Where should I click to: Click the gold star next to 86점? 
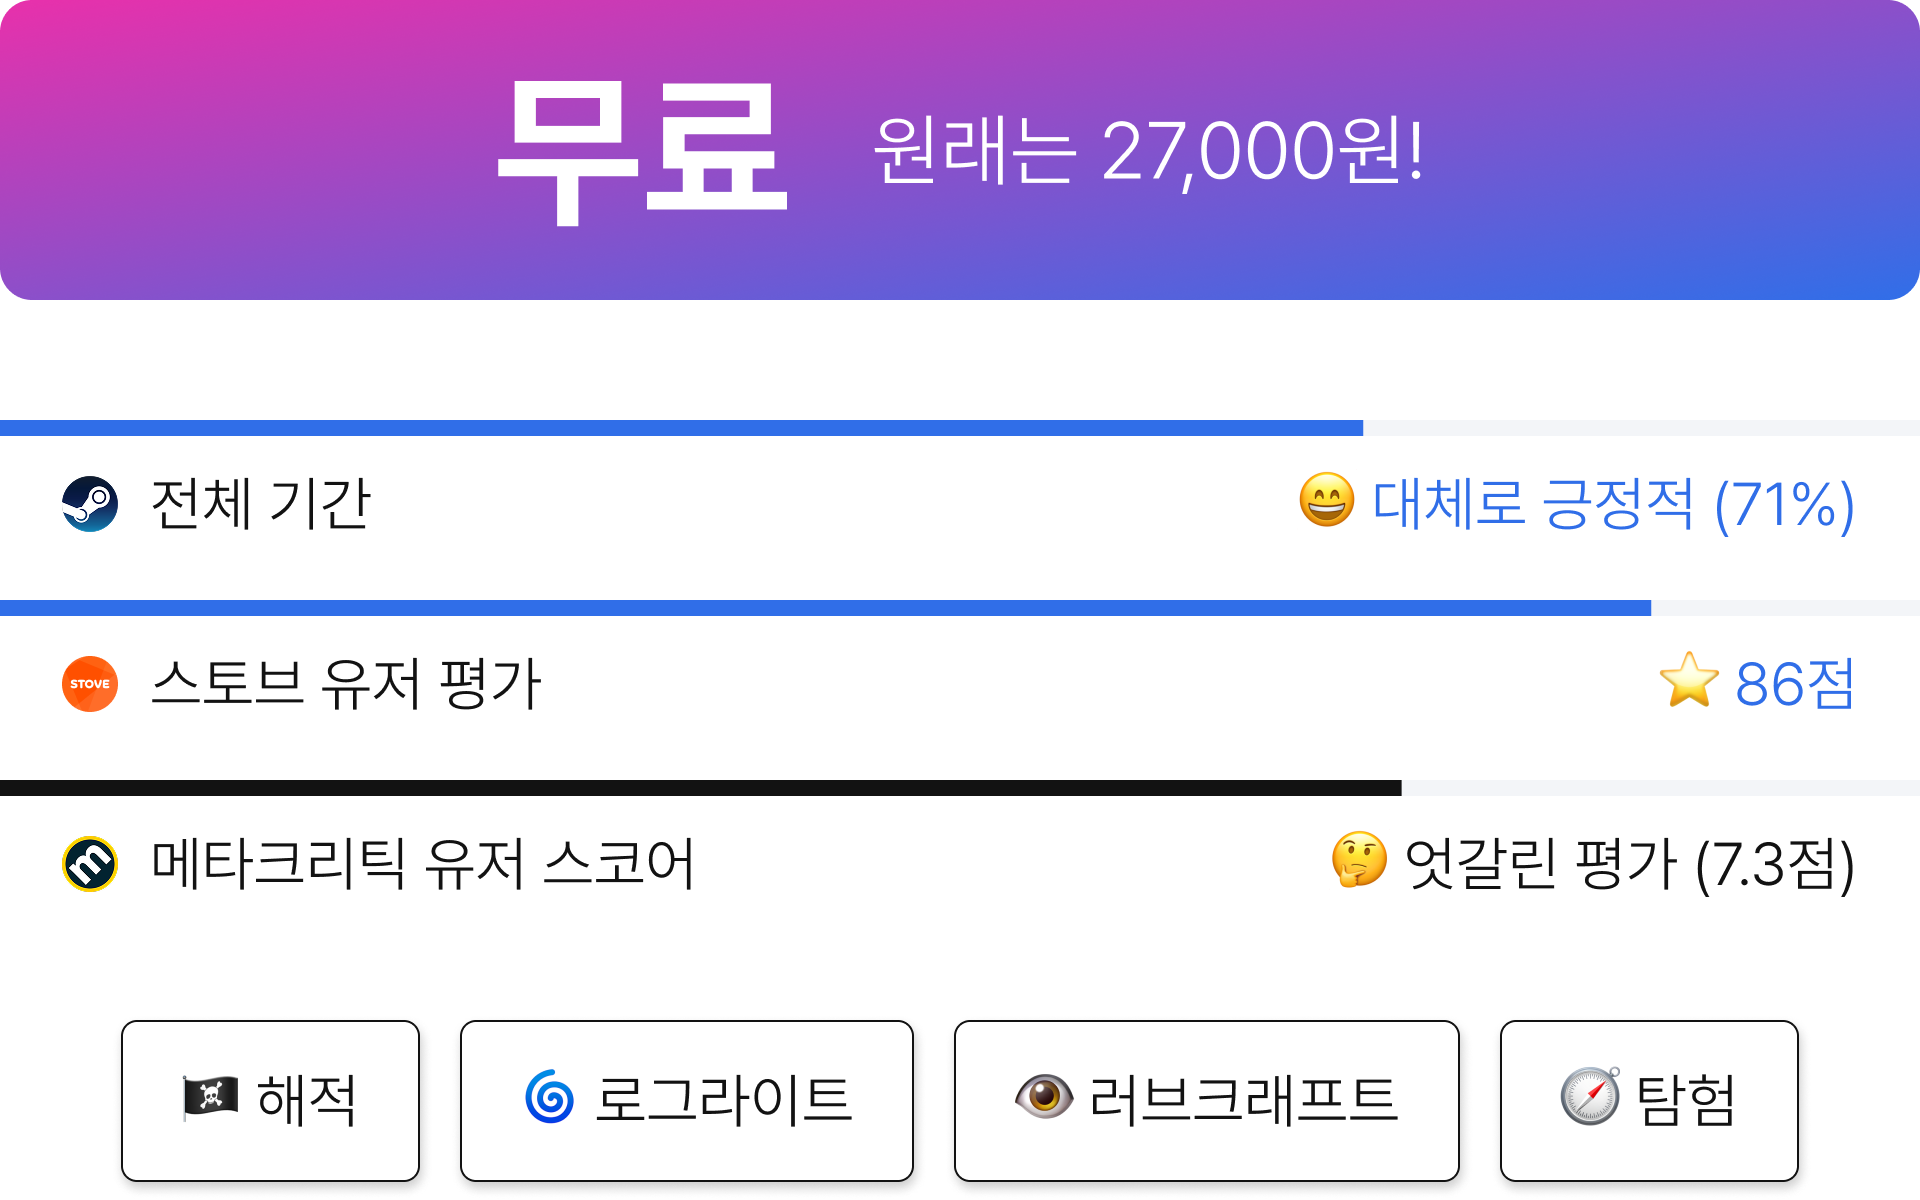pos(1689,681)
